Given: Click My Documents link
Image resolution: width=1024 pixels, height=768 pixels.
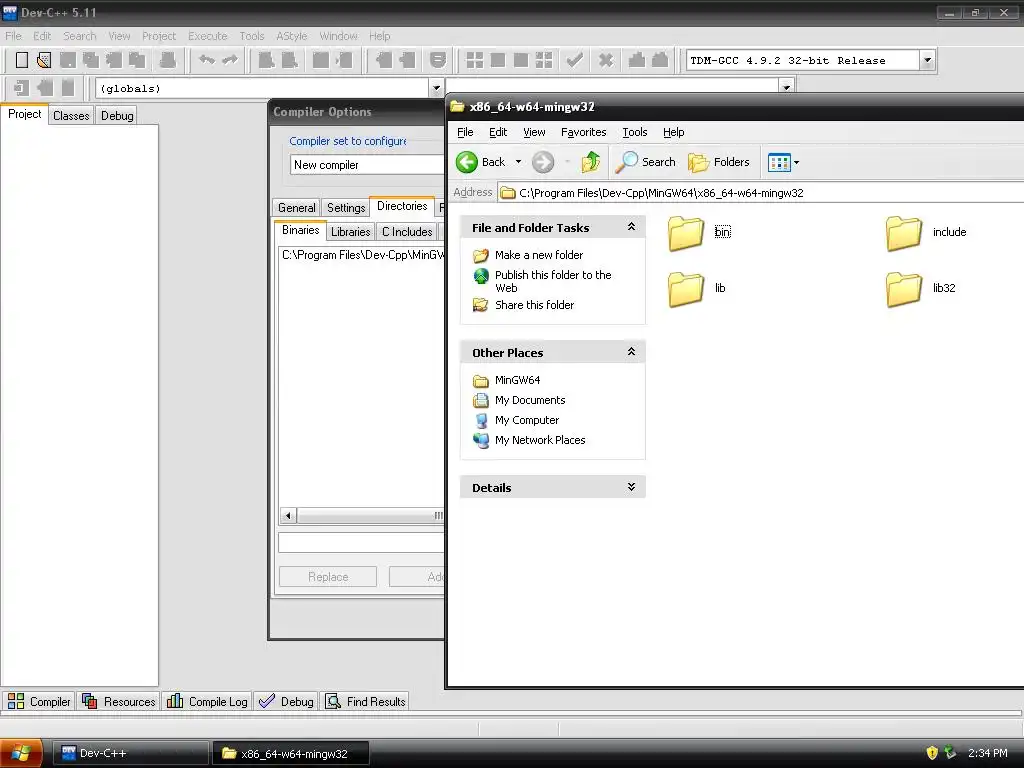Looking at the screenshot, I should point(530,400).
